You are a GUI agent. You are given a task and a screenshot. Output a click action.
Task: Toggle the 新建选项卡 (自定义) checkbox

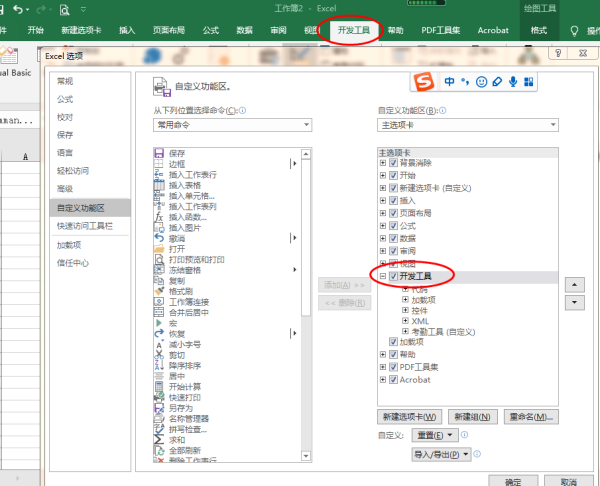tap(393, 188)
